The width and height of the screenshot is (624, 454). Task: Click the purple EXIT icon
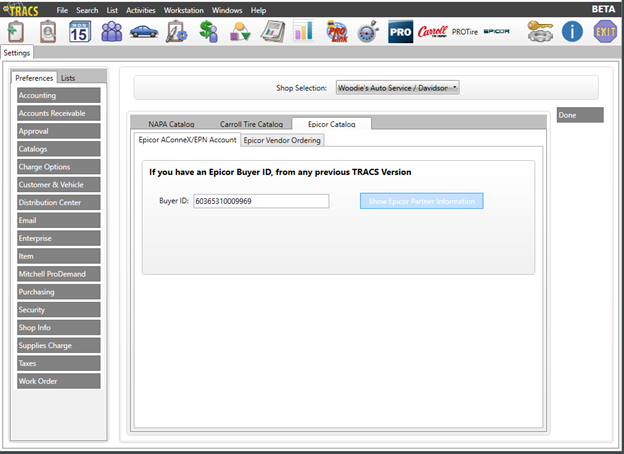coord(605,31)
